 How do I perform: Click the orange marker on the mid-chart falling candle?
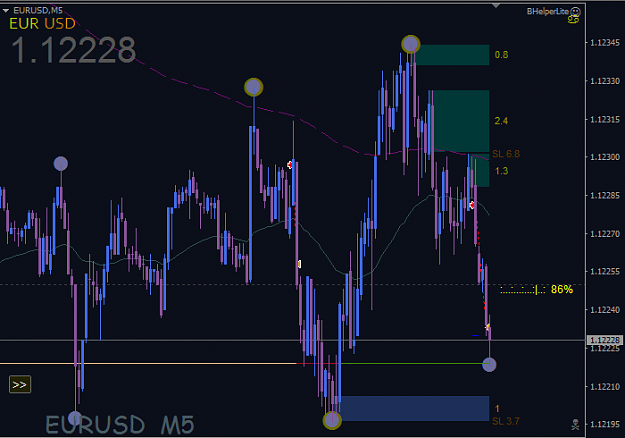click(x=299, y=264)
